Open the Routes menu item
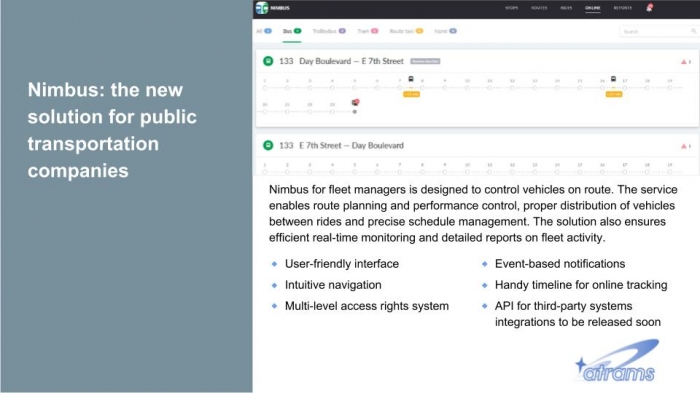Screen dimensions: 700x393 [539, 8]
